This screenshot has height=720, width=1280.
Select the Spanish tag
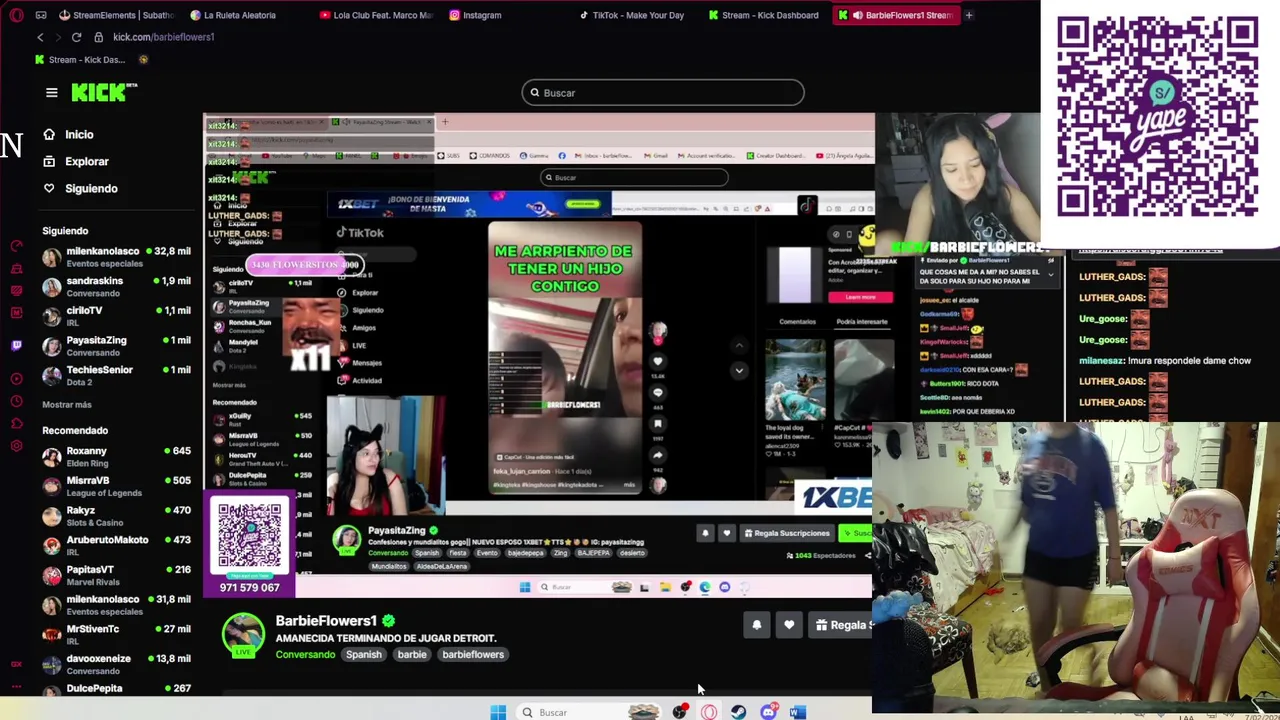[x=364, y=655]
